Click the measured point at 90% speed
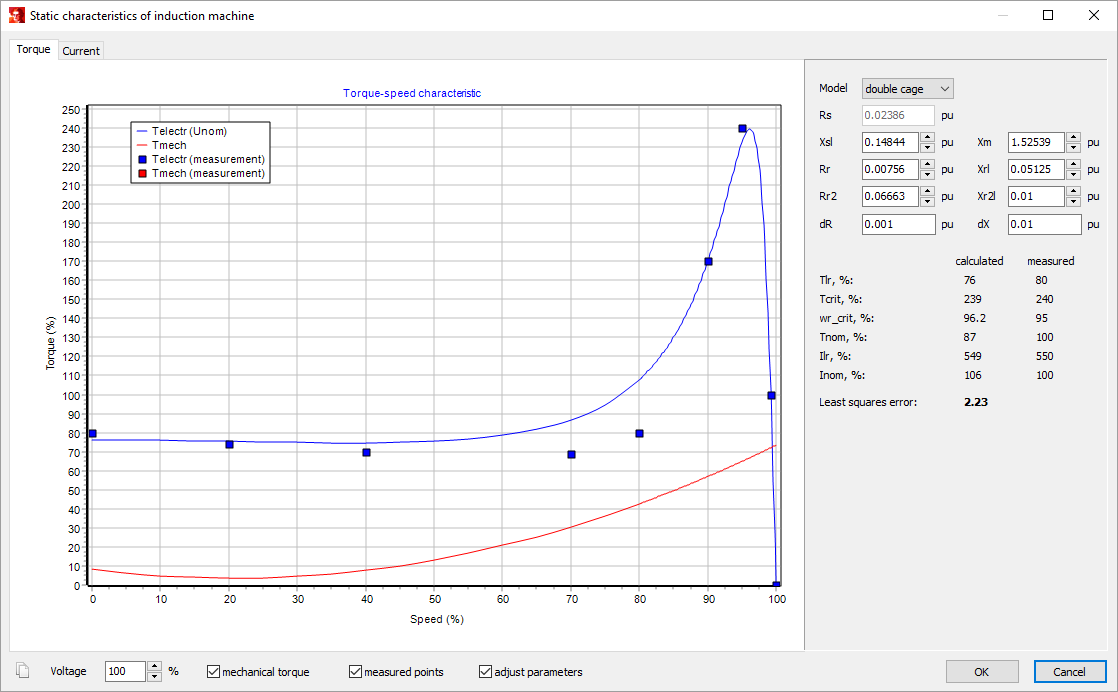 click(x=708, y=262)
